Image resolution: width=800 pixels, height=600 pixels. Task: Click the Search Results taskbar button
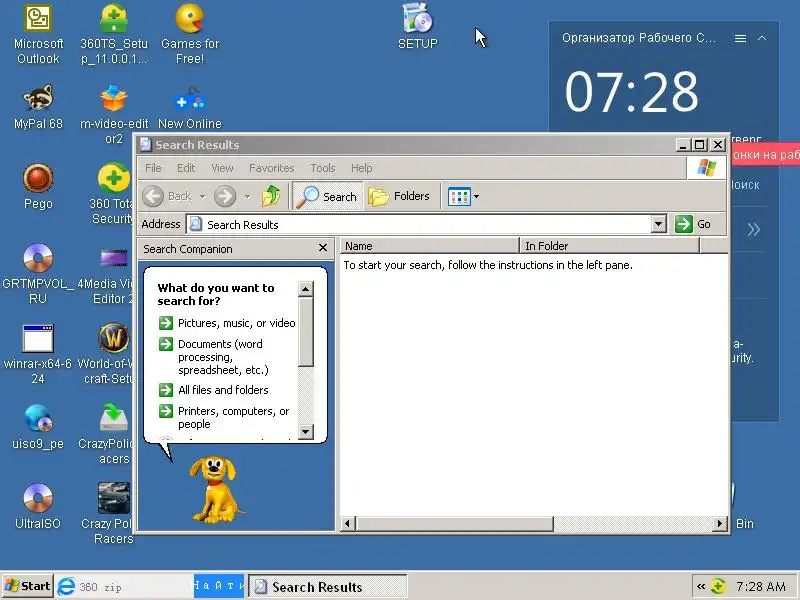328,587
